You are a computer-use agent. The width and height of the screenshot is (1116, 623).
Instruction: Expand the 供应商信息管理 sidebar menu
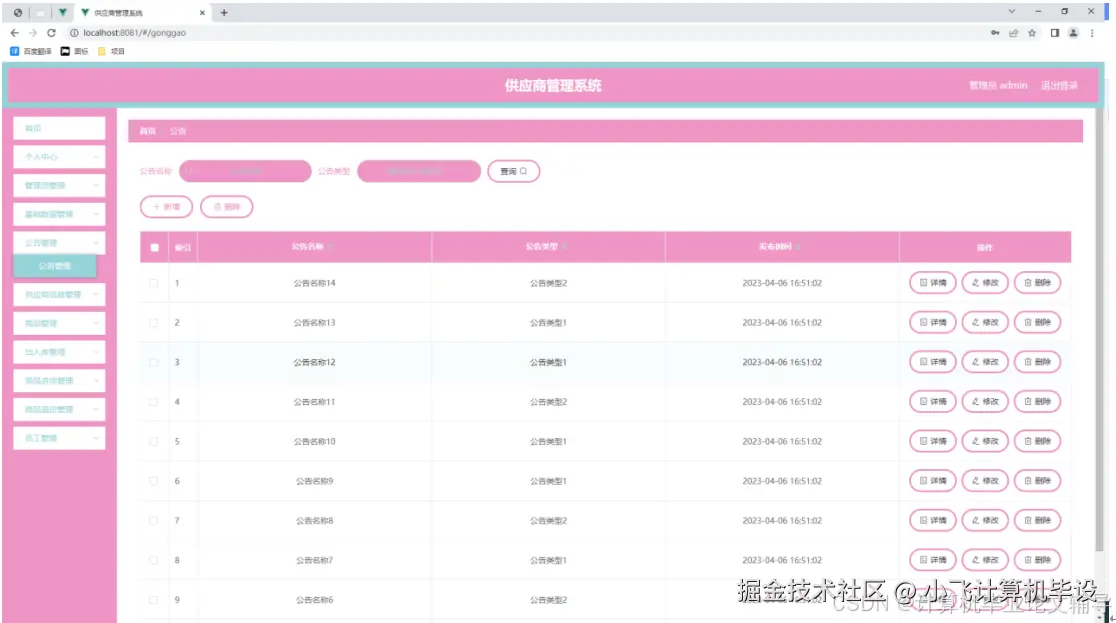(x=59, y=295)
